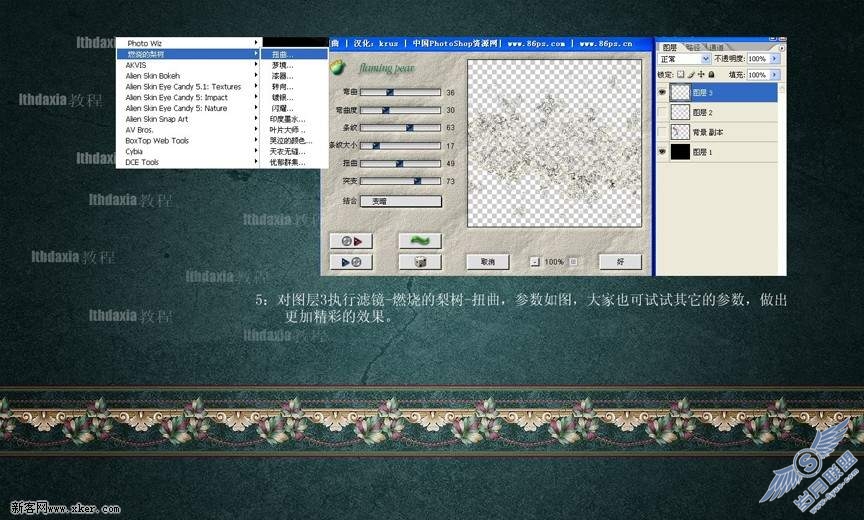Adjust the 条纹大小 slider set to 17
The image size is (864, 520).
[400, 145]
